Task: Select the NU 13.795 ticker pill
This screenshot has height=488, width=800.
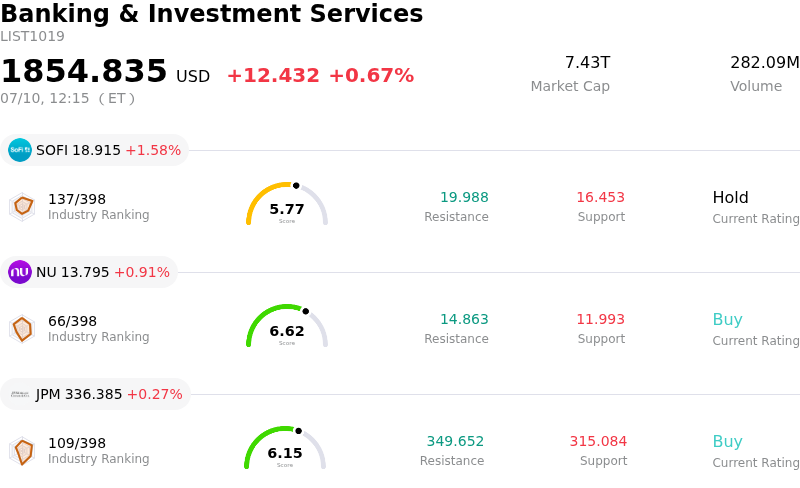Action: point(89,272)
